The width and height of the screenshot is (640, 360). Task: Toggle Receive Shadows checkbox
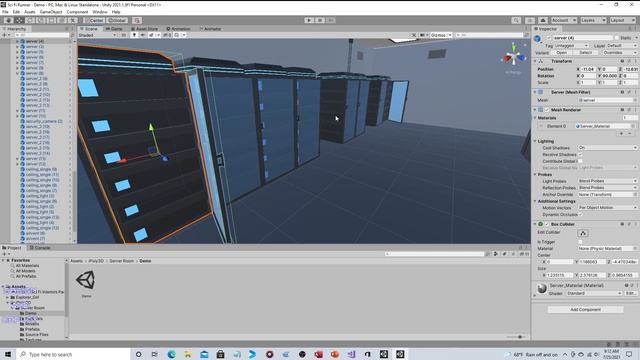[580, 155]
